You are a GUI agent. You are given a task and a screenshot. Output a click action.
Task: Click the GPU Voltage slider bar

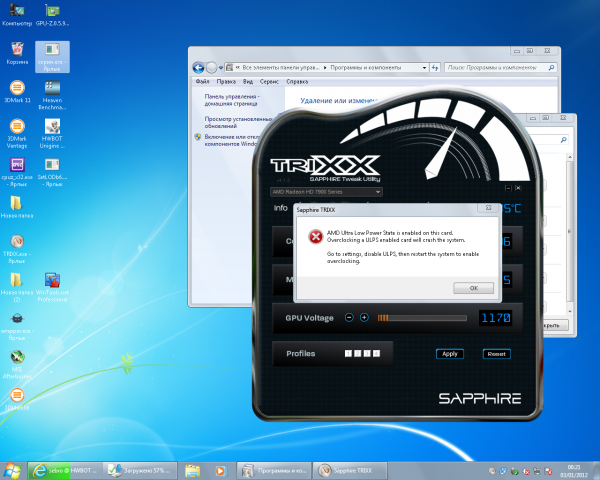[422, 318]
